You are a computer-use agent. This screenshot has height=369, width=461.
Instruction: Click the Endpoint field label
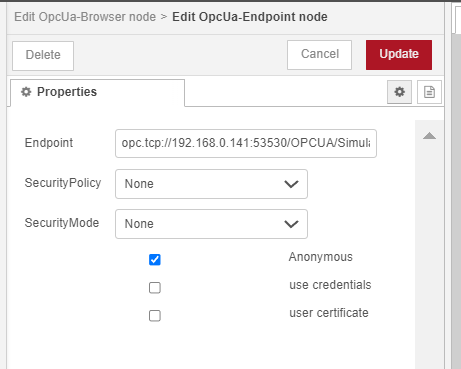(49, 143)
